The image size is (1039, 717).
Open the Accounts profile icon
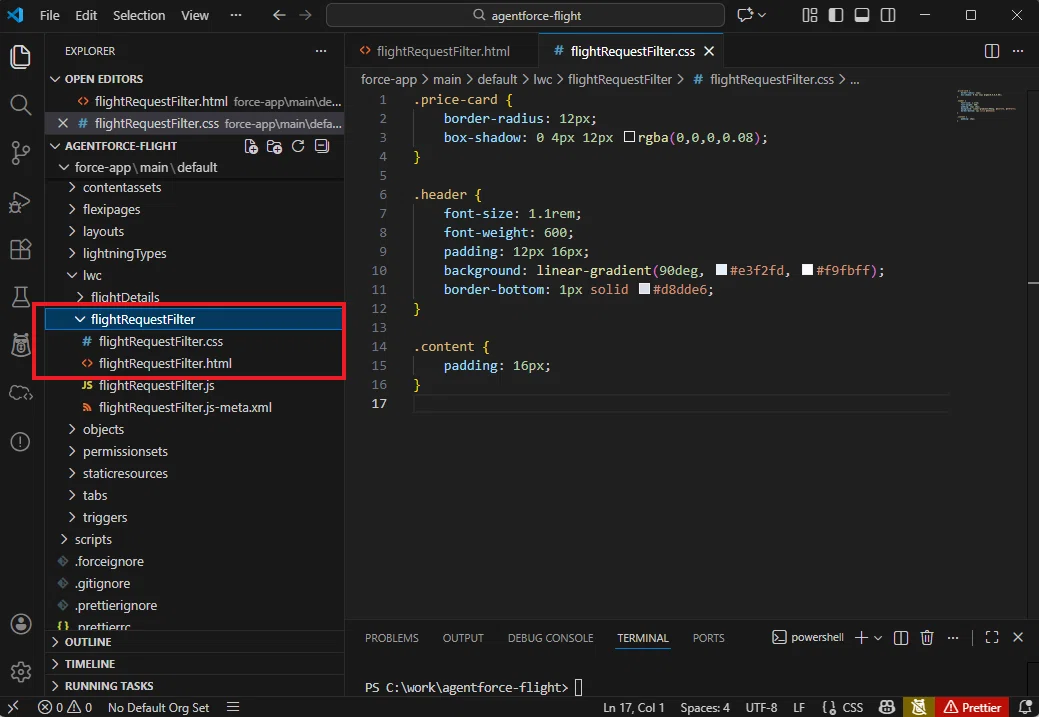[x=21, y=624]
